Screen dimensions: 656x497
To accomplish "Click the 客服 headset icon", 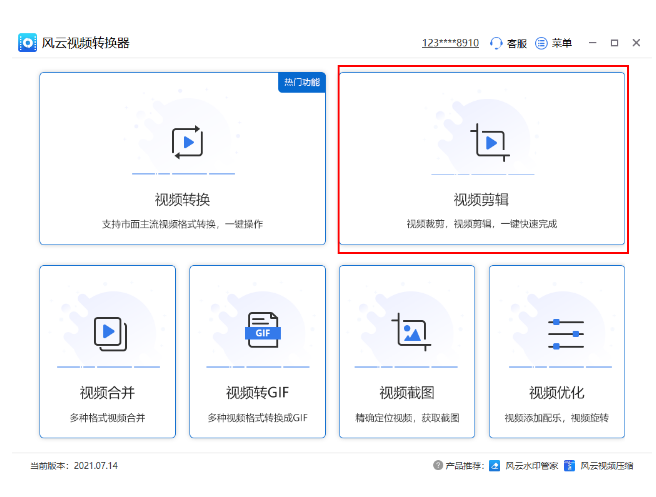I will pyautogui.click(x=496, y=43).
